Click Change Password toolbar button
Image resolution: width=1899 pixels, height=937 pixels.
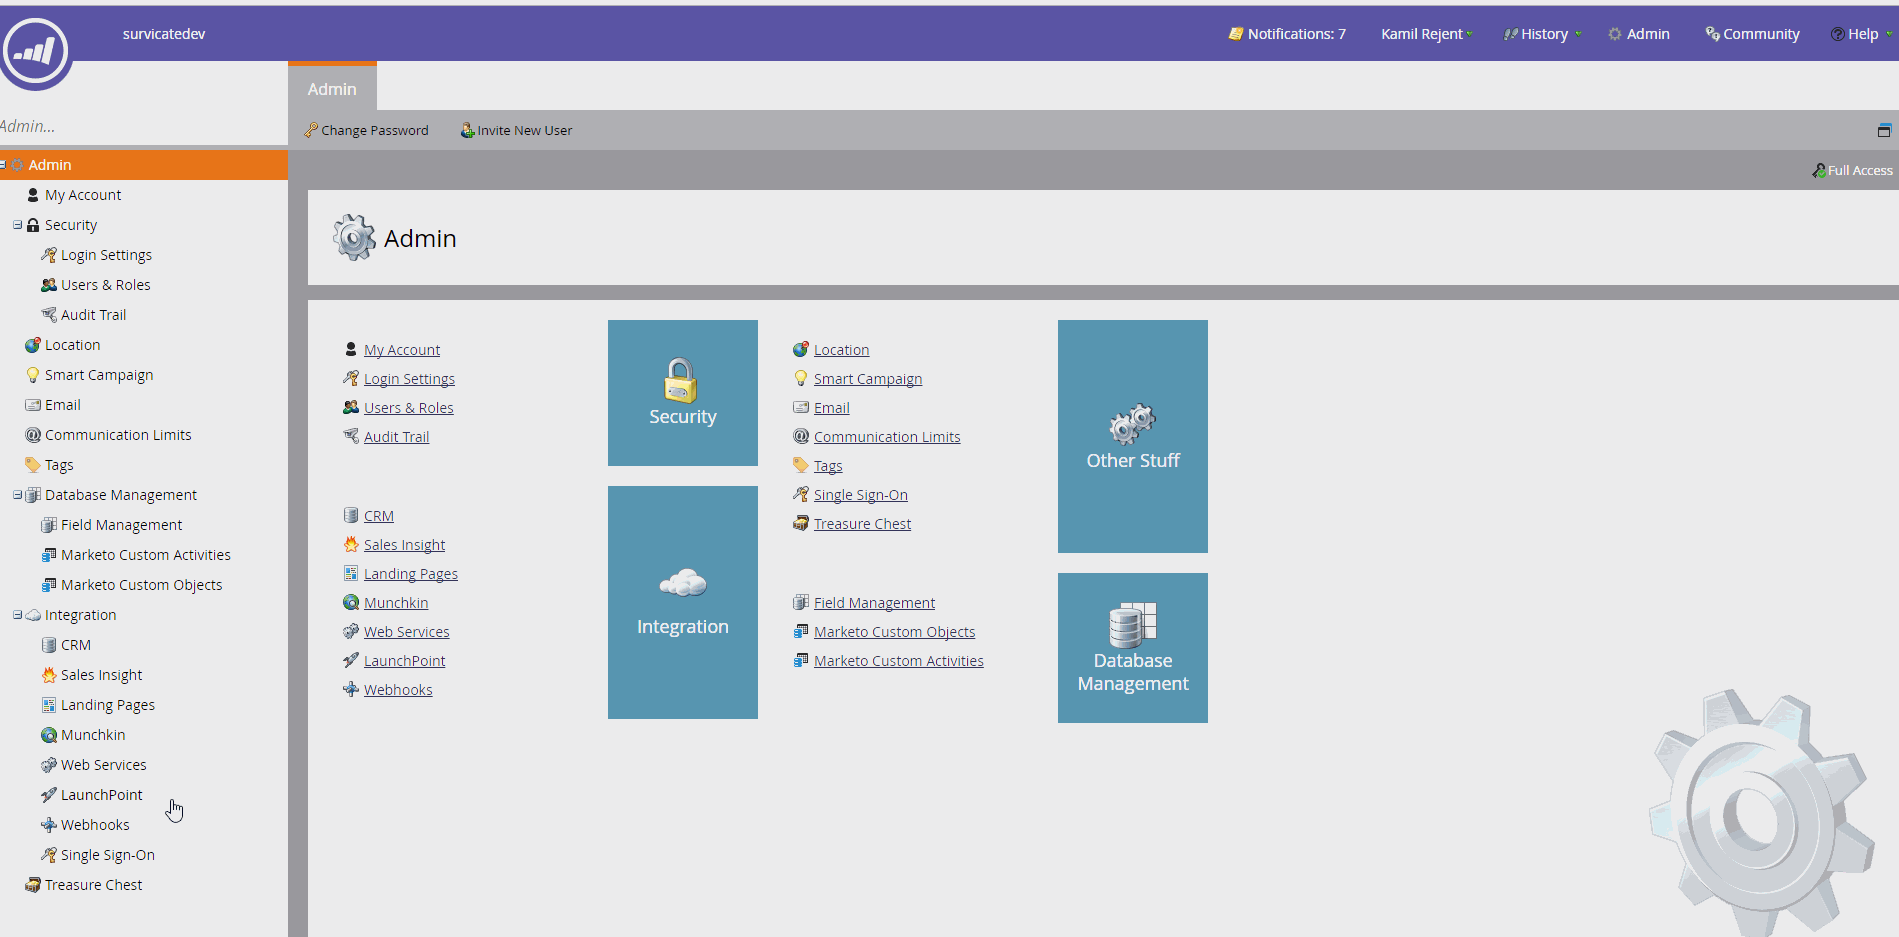coord(366,130)
